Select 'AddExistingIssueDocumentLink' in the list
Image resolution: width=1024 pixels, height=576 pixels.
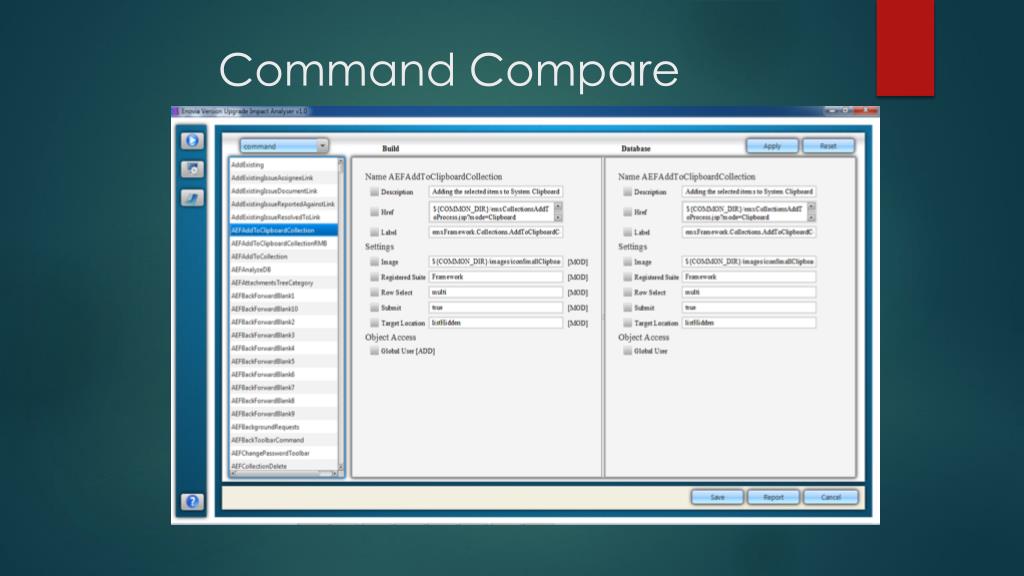[x=283, y=191]
